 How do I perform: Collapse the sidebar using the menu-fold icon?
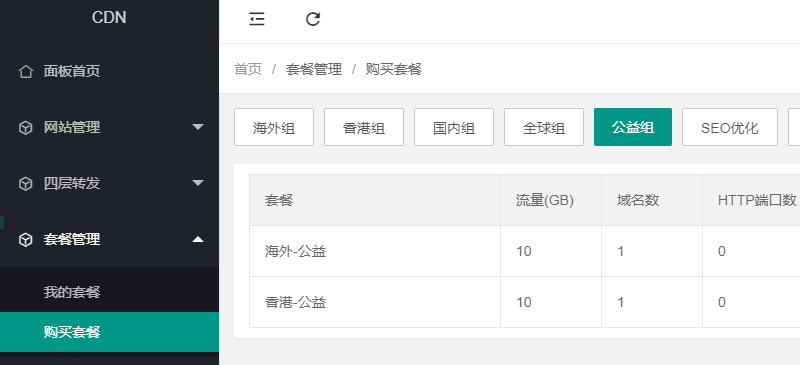pos(257,19)
